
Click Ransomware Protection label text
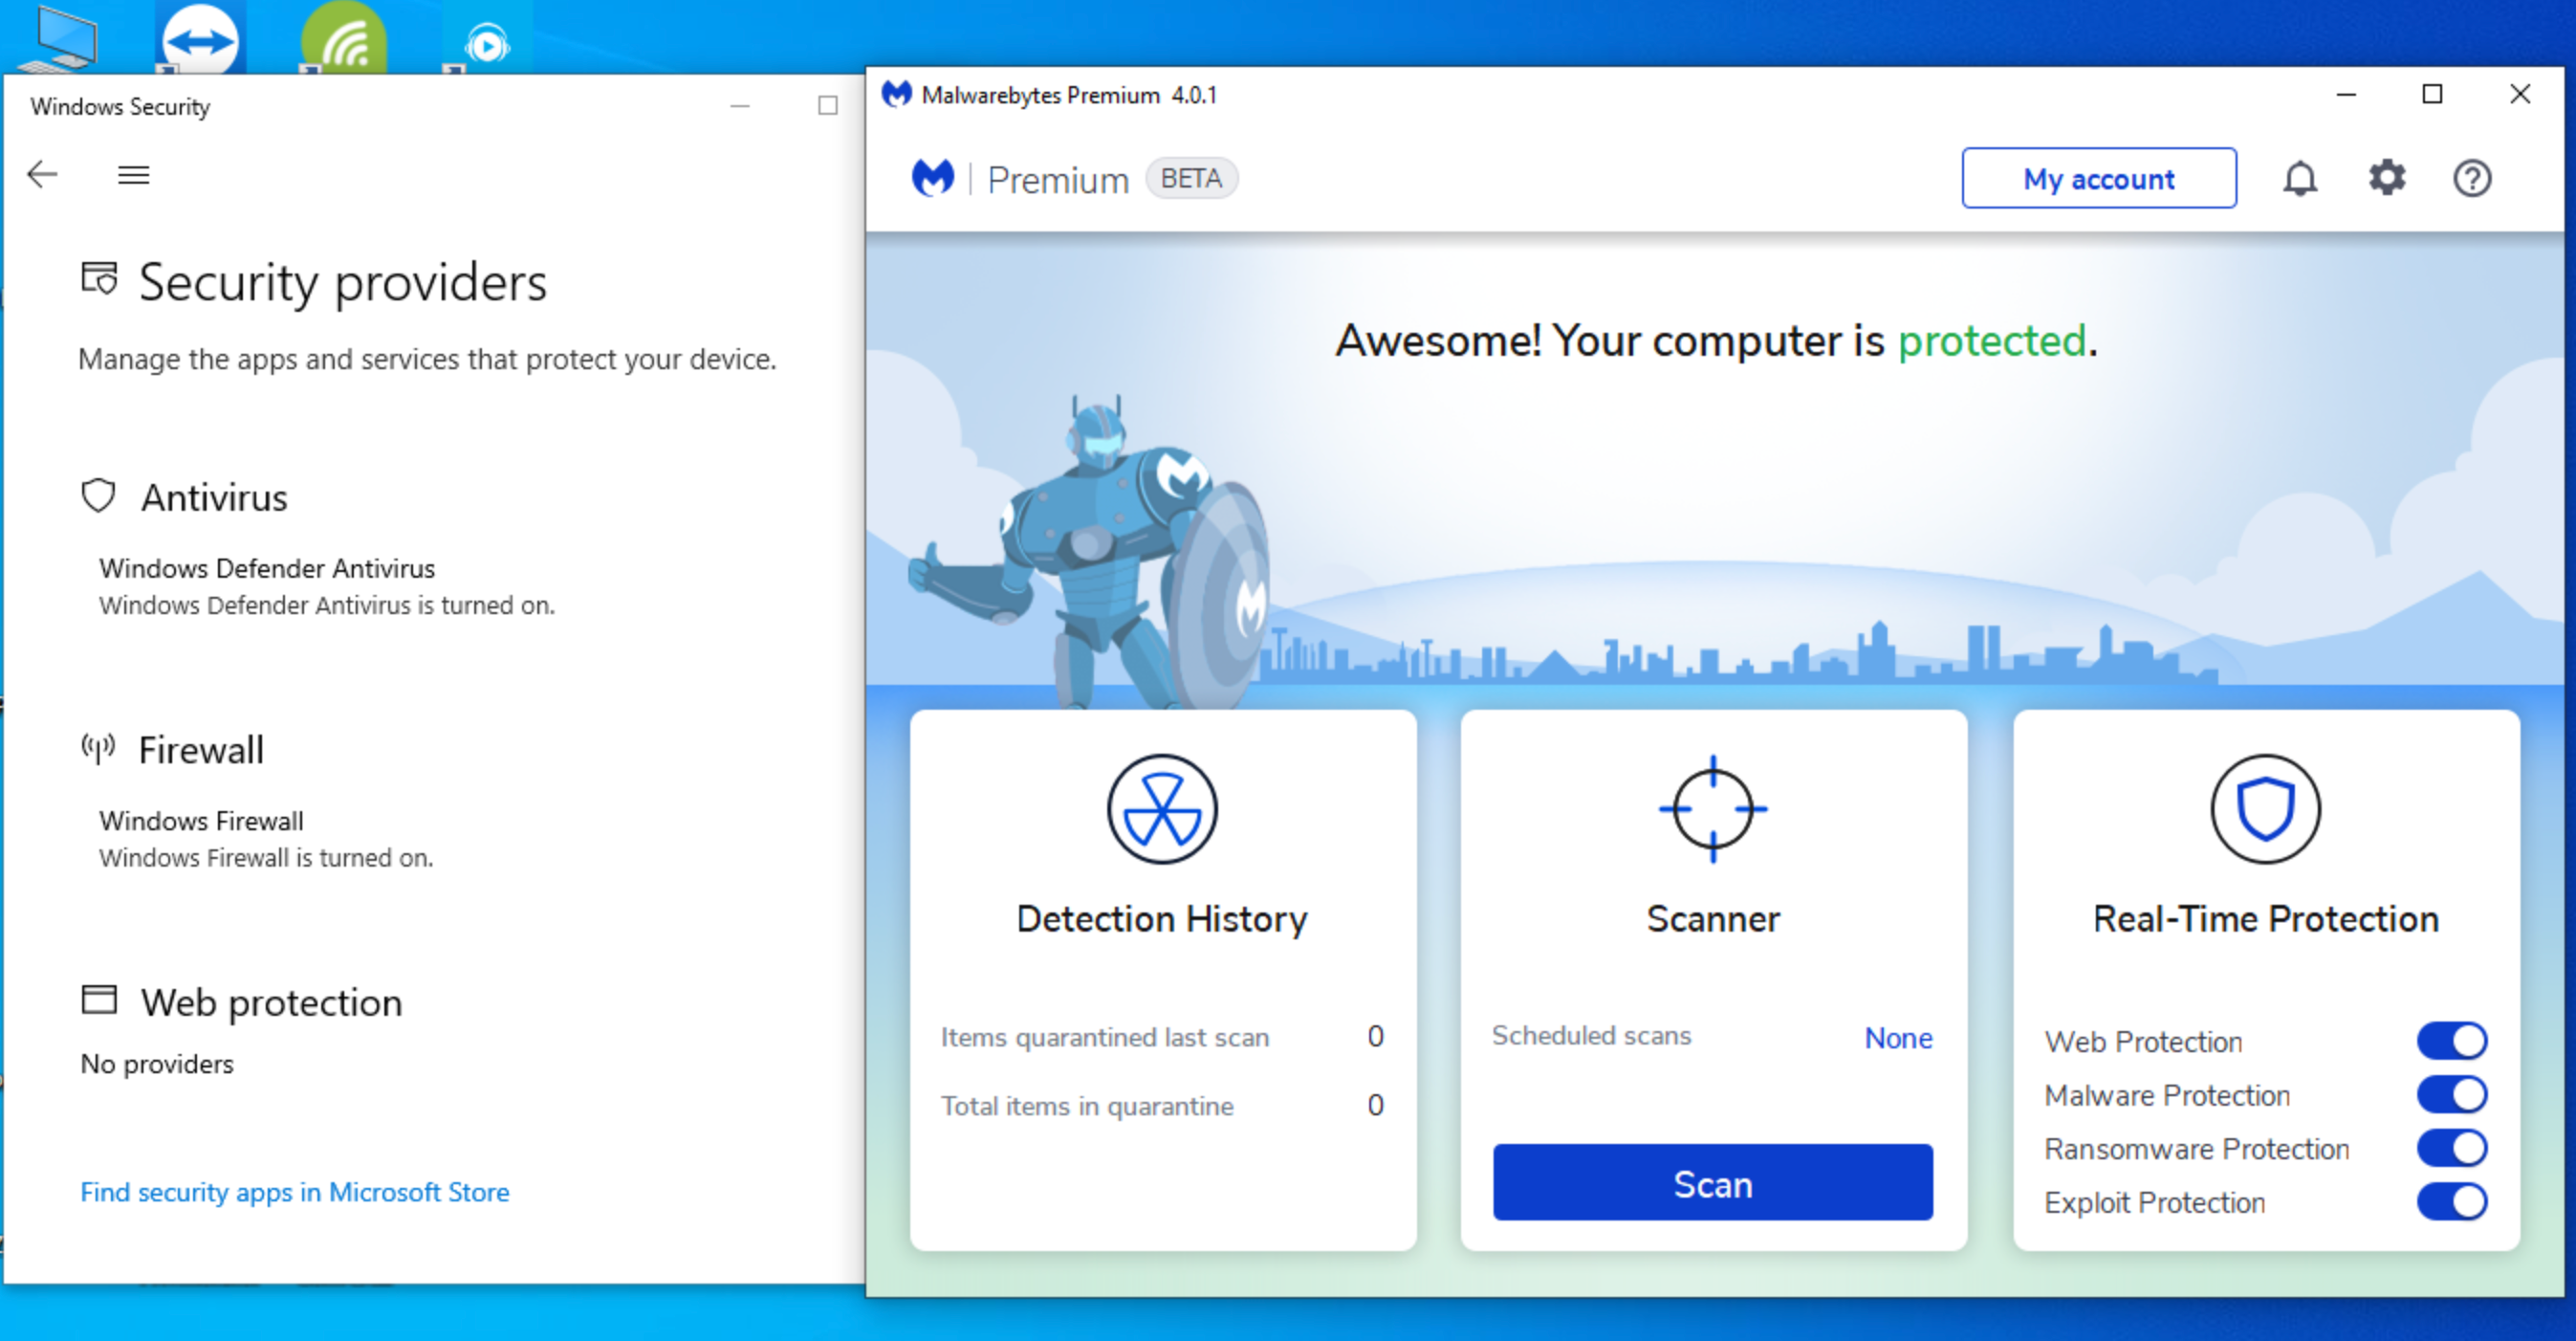tap(2196, 1149)
